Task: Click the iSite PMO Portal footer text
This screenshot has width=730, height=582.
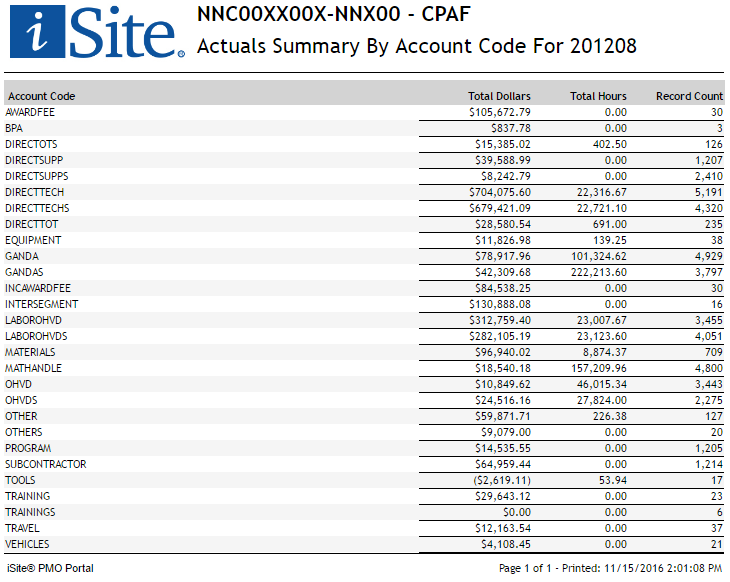Action: (50, 568)
